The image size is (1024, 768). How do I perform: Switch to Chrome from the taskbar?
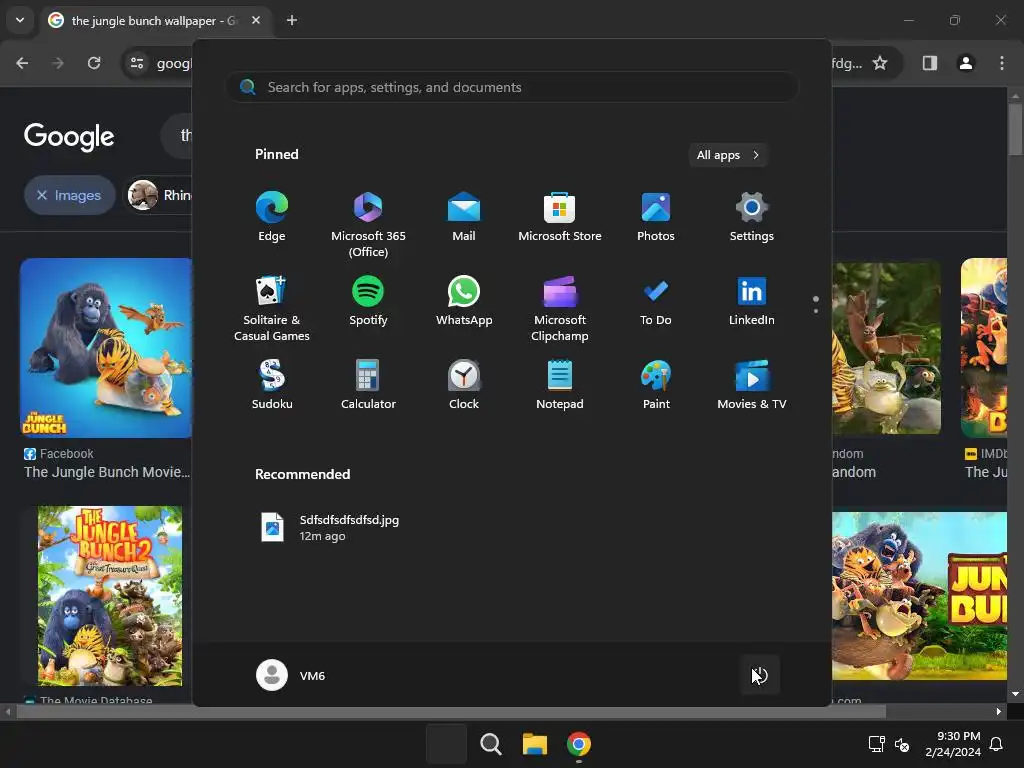[579, 744]
